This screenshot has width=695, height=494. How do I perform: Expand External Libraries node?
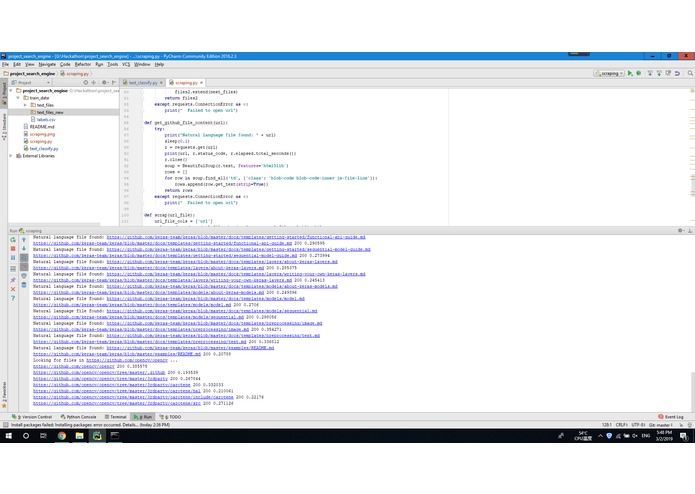[11, 156]
